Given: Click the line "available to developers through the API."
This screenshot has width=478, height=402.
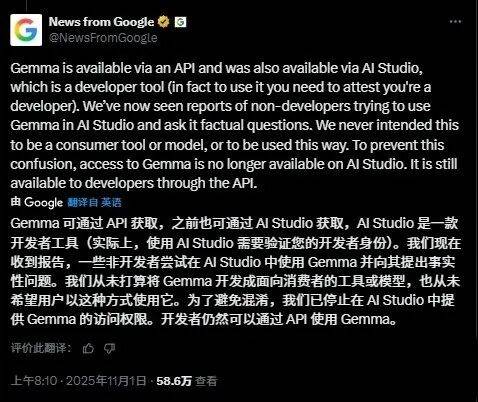Looking at the screenshot, I should coord(134,183).
